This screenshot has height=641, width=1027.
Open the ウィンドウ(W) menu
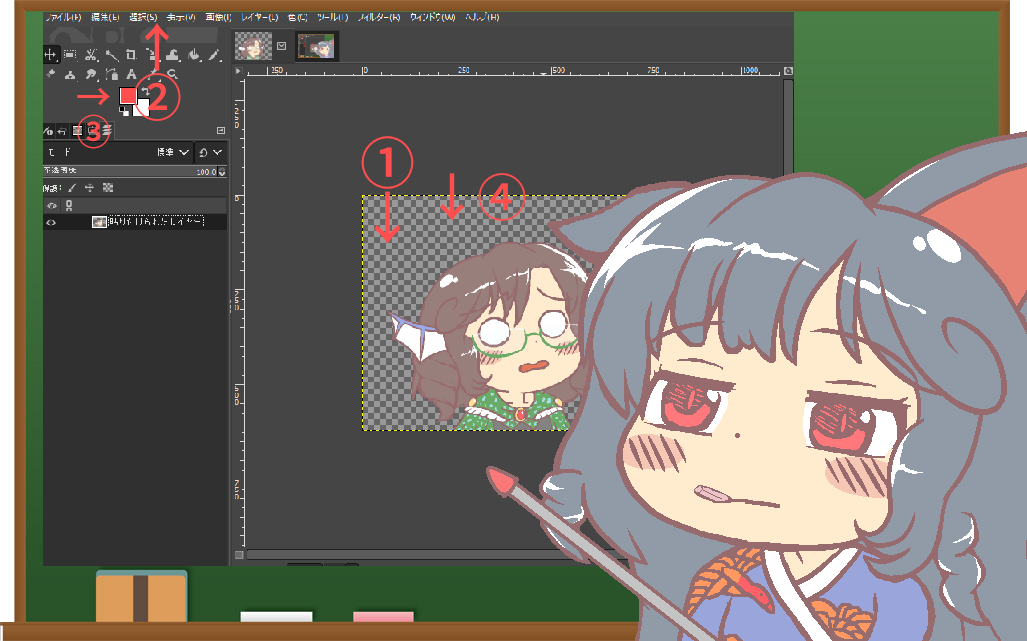point(432,17)
